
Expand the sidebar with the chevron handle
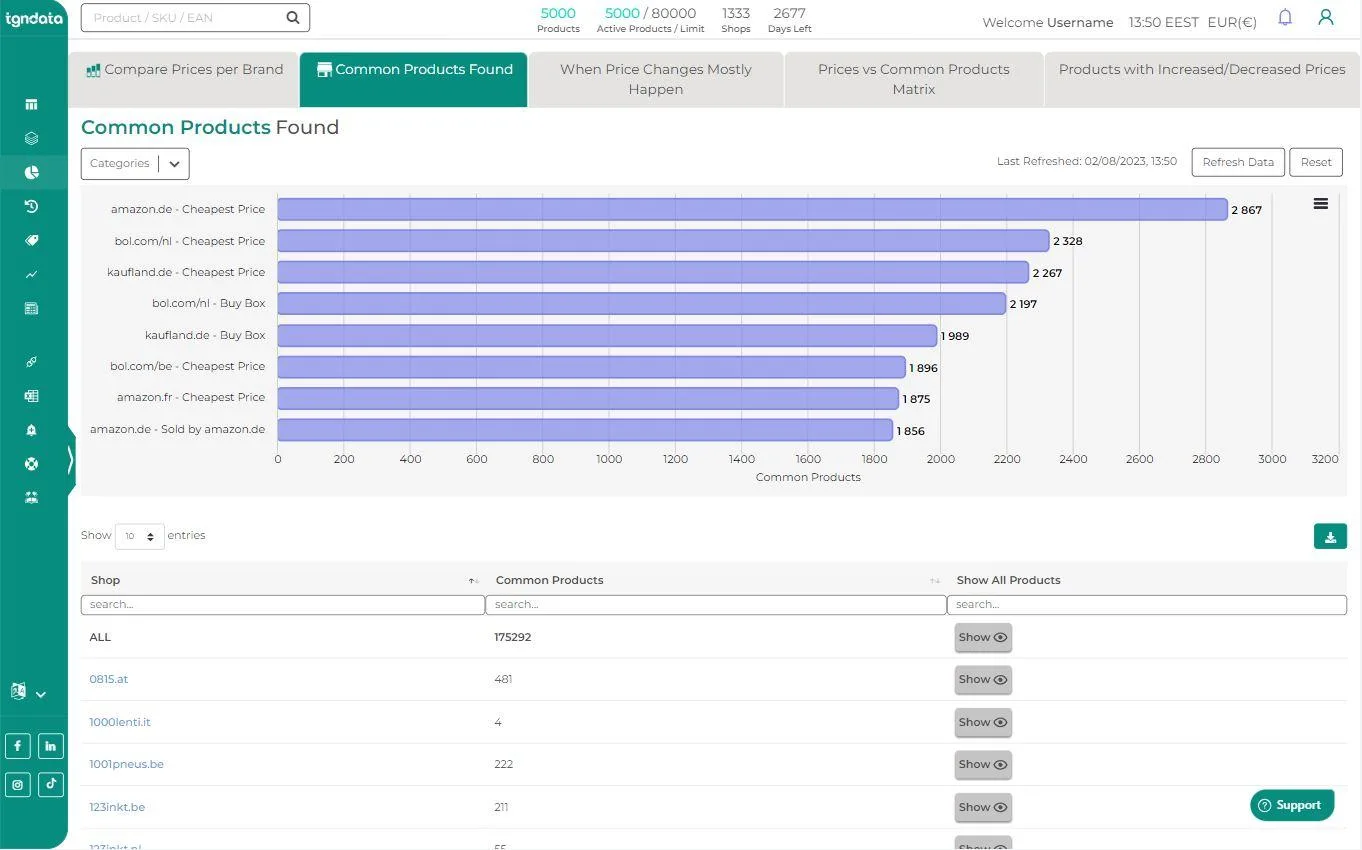click(70, 460)
